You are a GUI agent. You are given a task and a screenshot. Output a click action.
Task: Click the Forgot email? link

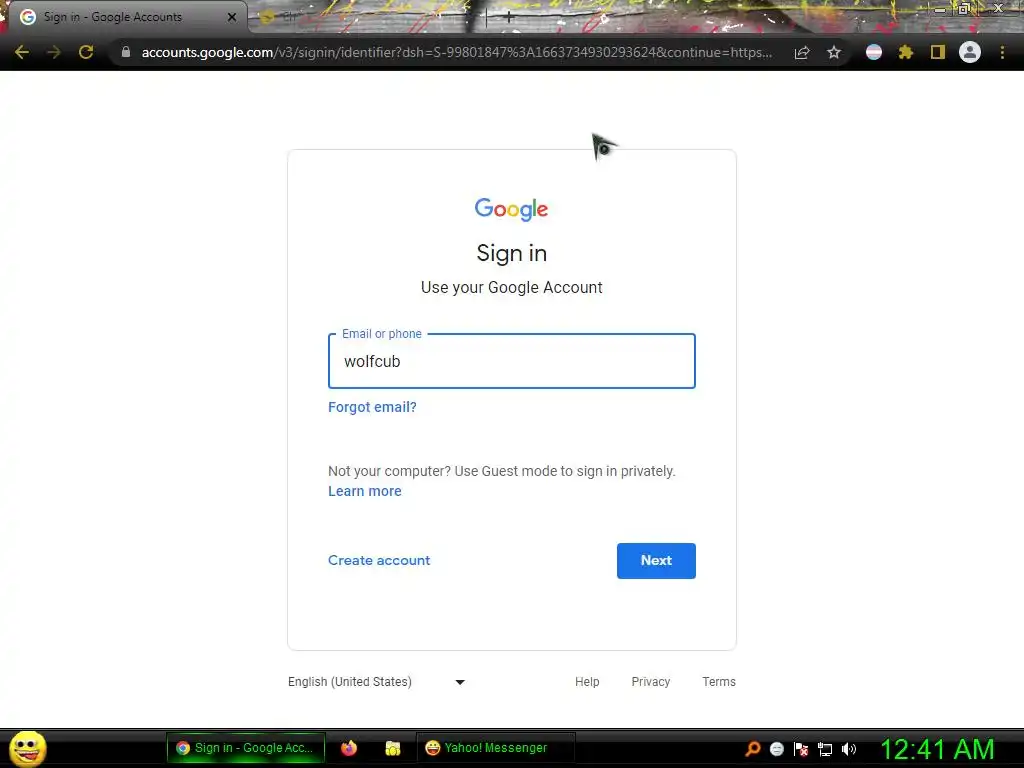tap(372, 407)
